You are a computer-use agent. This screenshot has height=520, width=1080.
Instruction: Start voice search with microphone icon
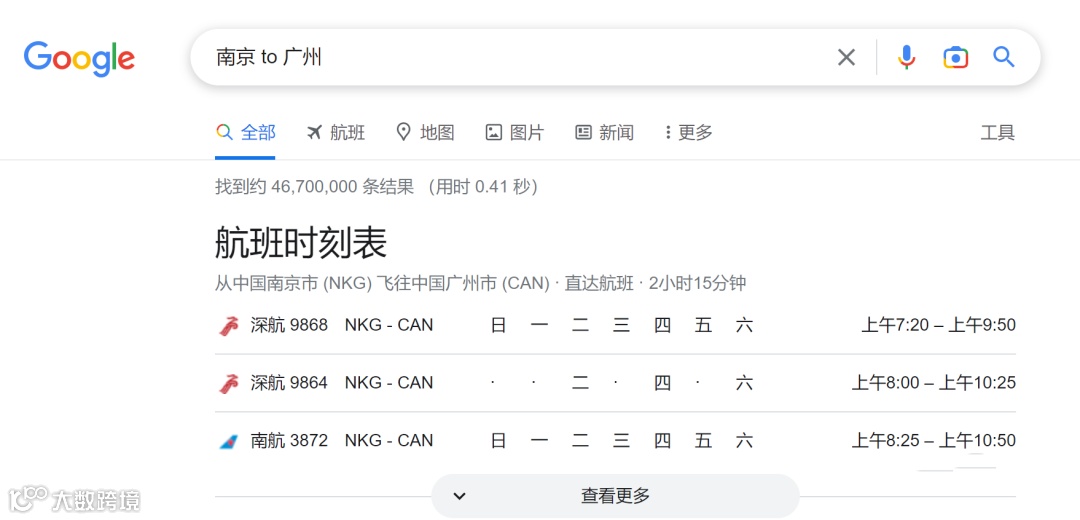906,57
